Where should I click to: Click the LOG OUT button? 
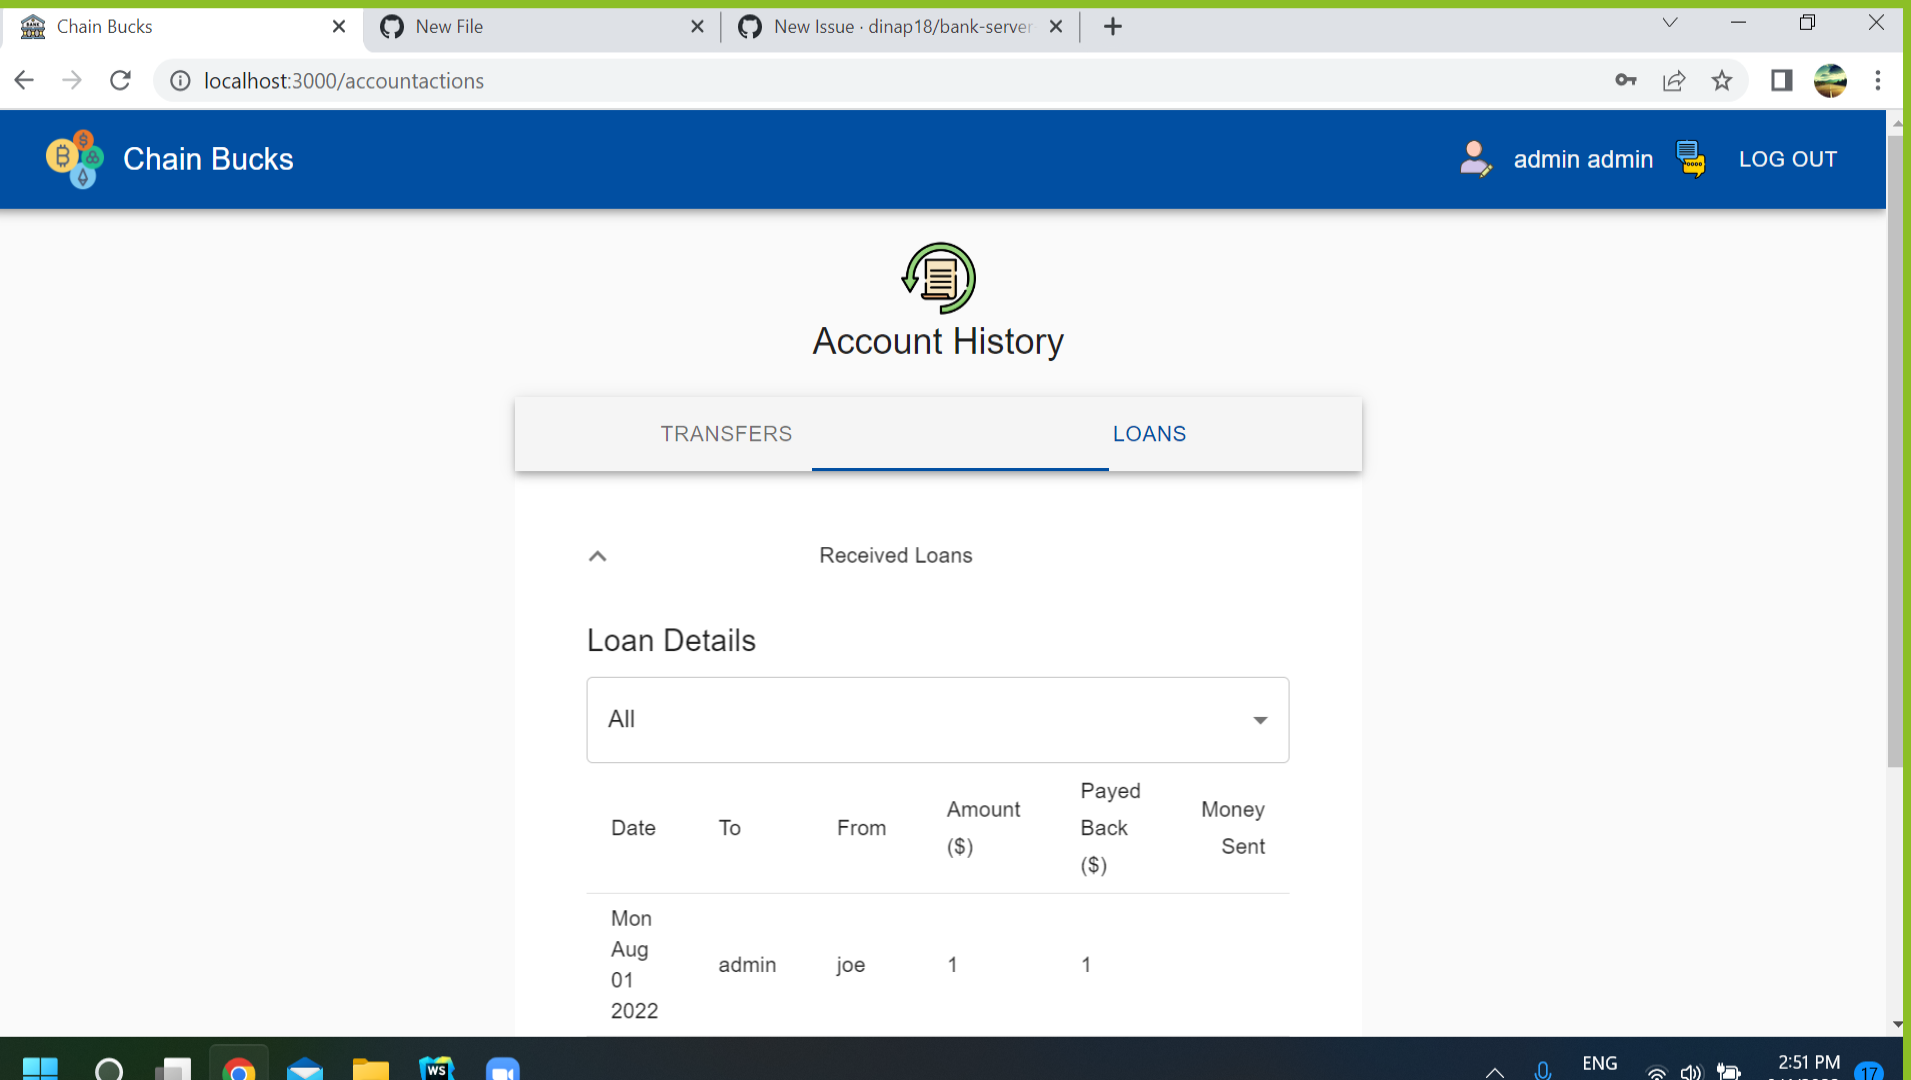pyautogui.click(x=1787, y=158)
